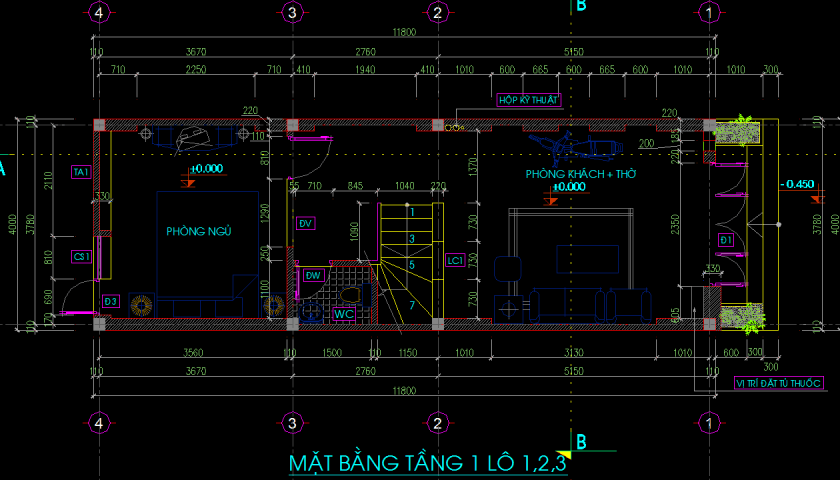Click the WC room label
Image resolution: width=840 pixels, height=480 pixels.
click(343, 314)
